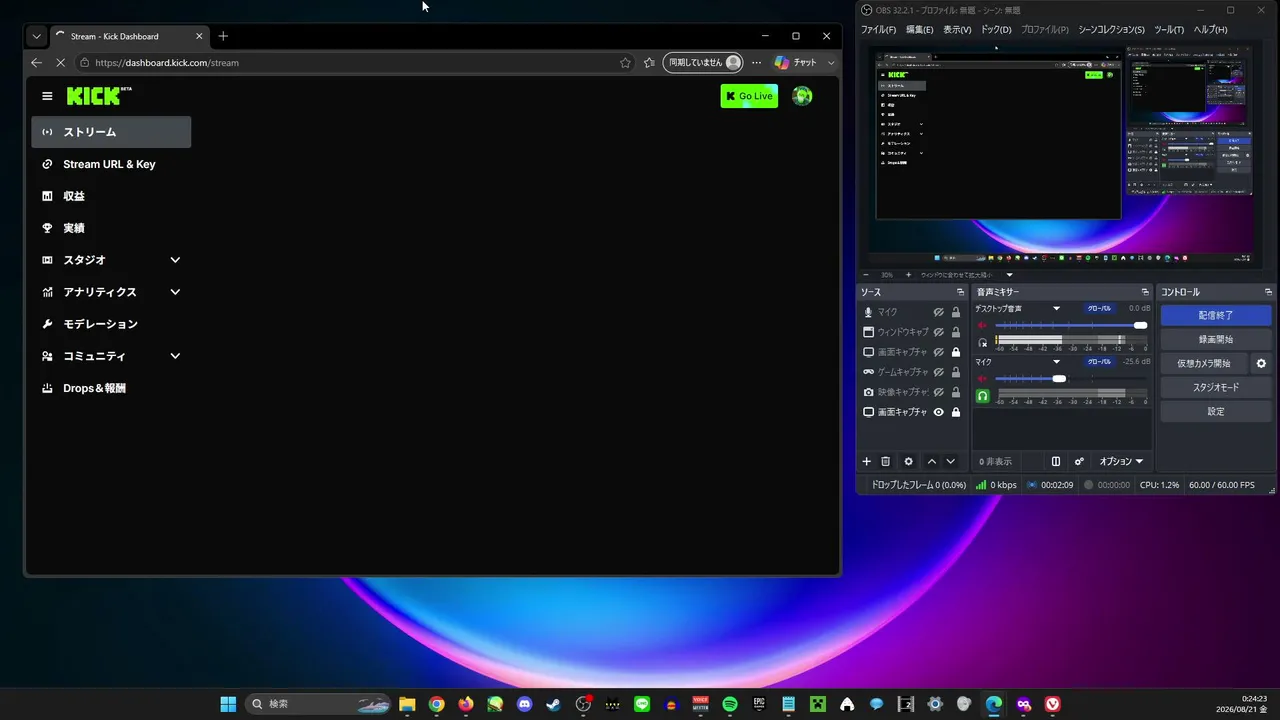Open Discord from the taskbar
The image size is (1280, 720).
(524, 704)
